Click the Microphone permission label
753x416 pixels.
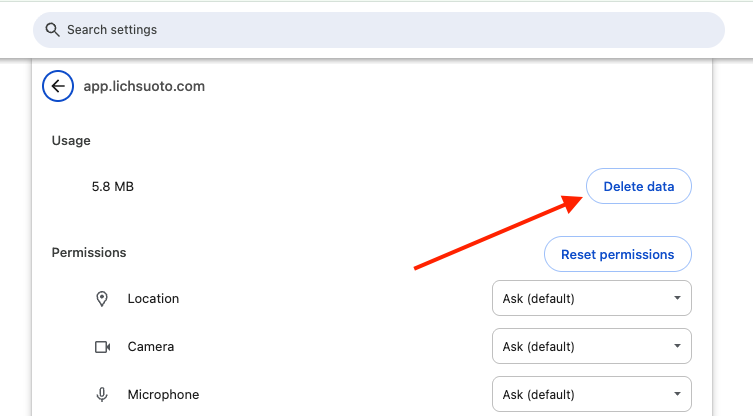tap(163, 395)
